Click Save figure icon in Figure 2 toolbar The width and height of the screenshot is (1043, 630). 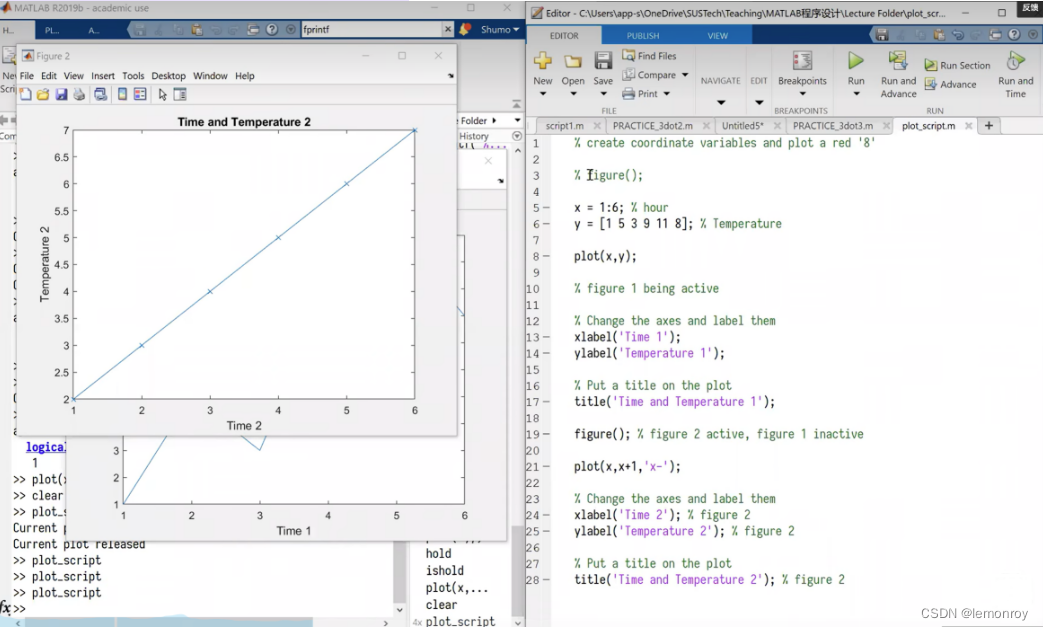tap(61, 94)
